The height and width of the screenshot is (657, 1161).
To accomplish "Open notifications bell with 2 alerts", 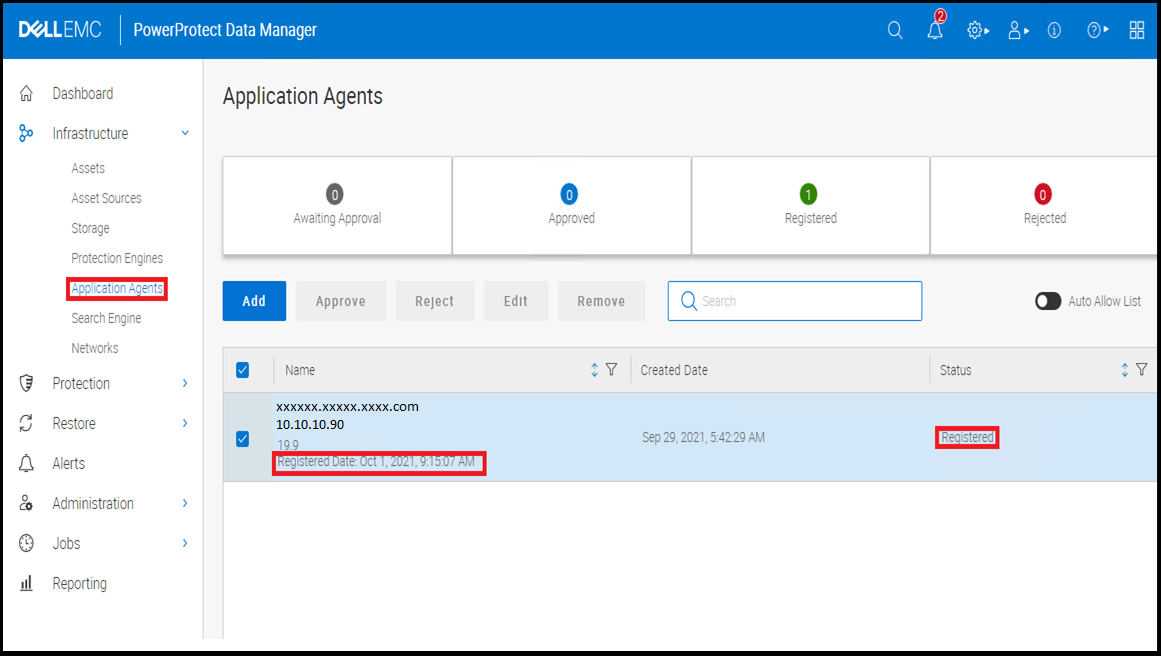I will click(936, 28).
